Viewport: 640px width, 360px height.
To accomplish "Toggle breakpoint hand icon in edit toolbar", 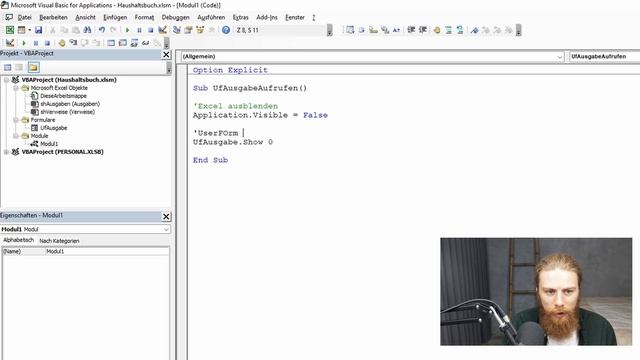I will click(x=437, y=30).
